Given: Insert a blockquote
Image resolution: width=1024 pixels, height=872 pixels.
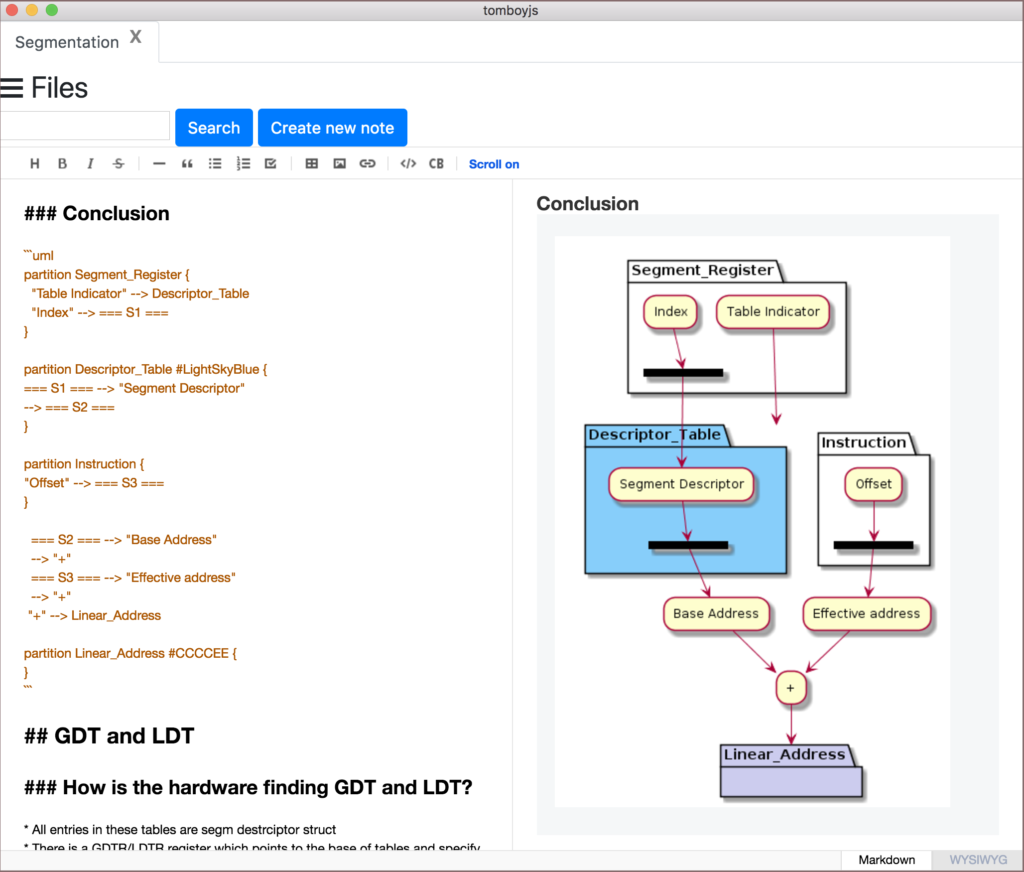Looking at the screenshot, I should point(187,164).
